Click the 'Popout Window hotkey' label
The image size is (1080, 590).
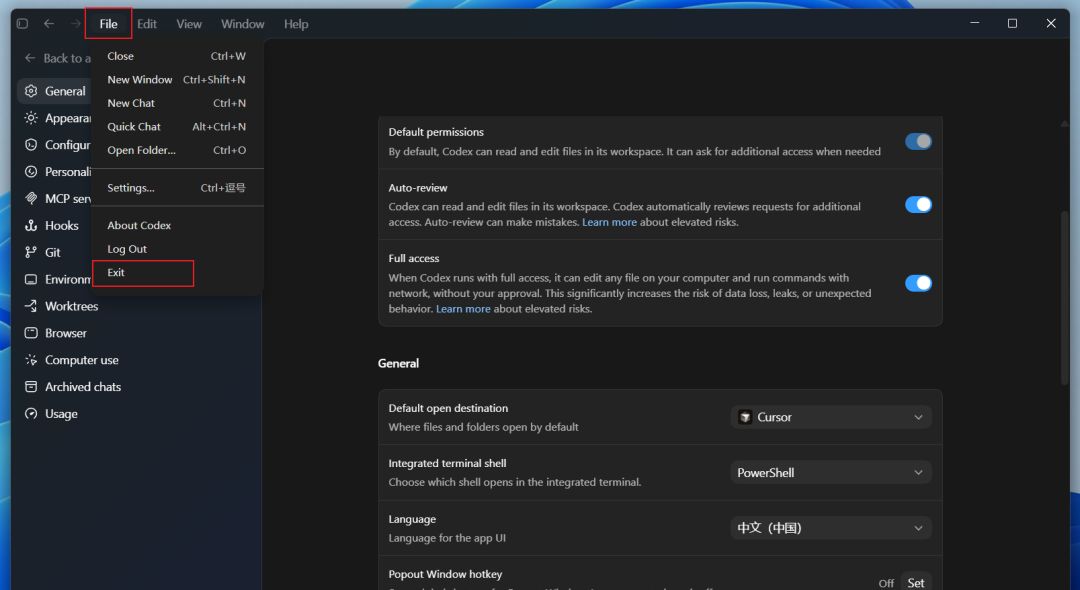pos(445,574)
